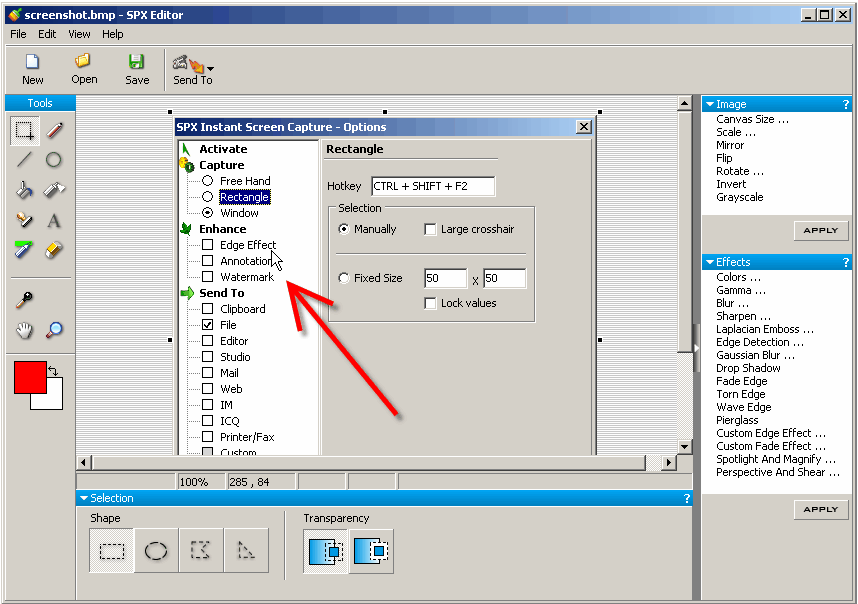Collapse the Effects panel triangle

pos(710,262)
